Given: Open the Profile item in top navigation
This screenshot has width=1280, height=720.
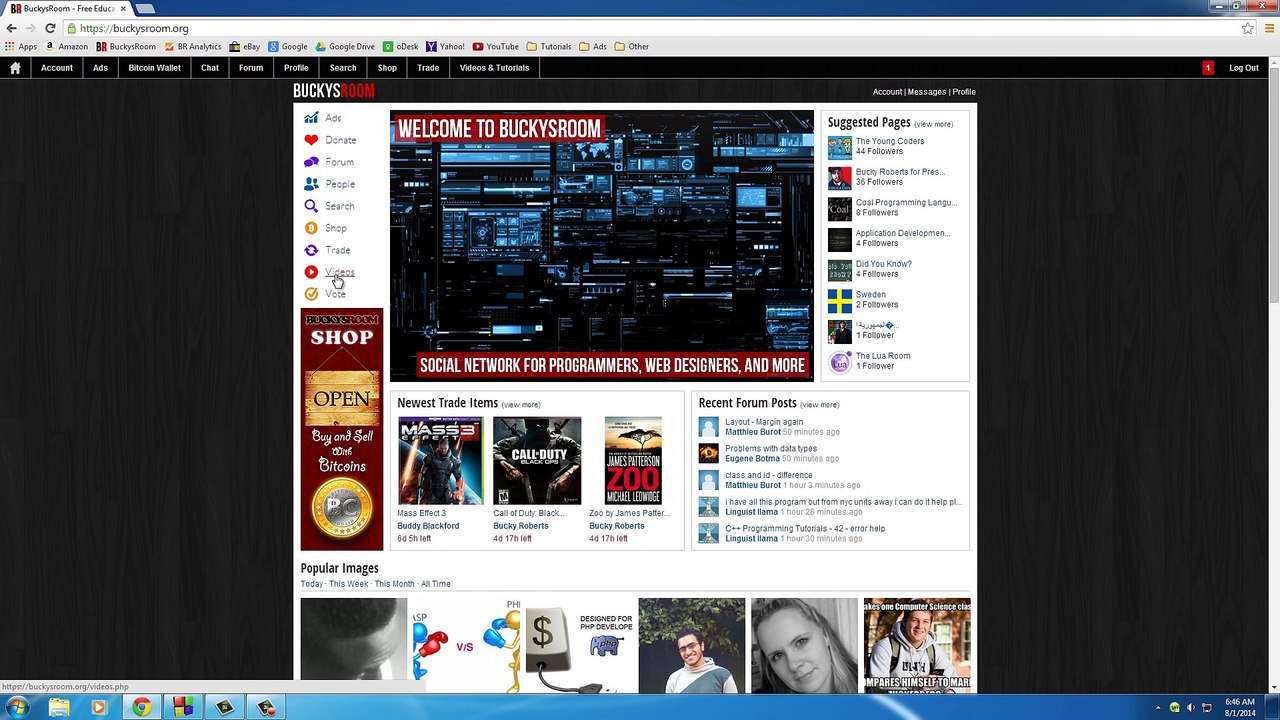Looking at the screenshot, I should click(296, 68).
